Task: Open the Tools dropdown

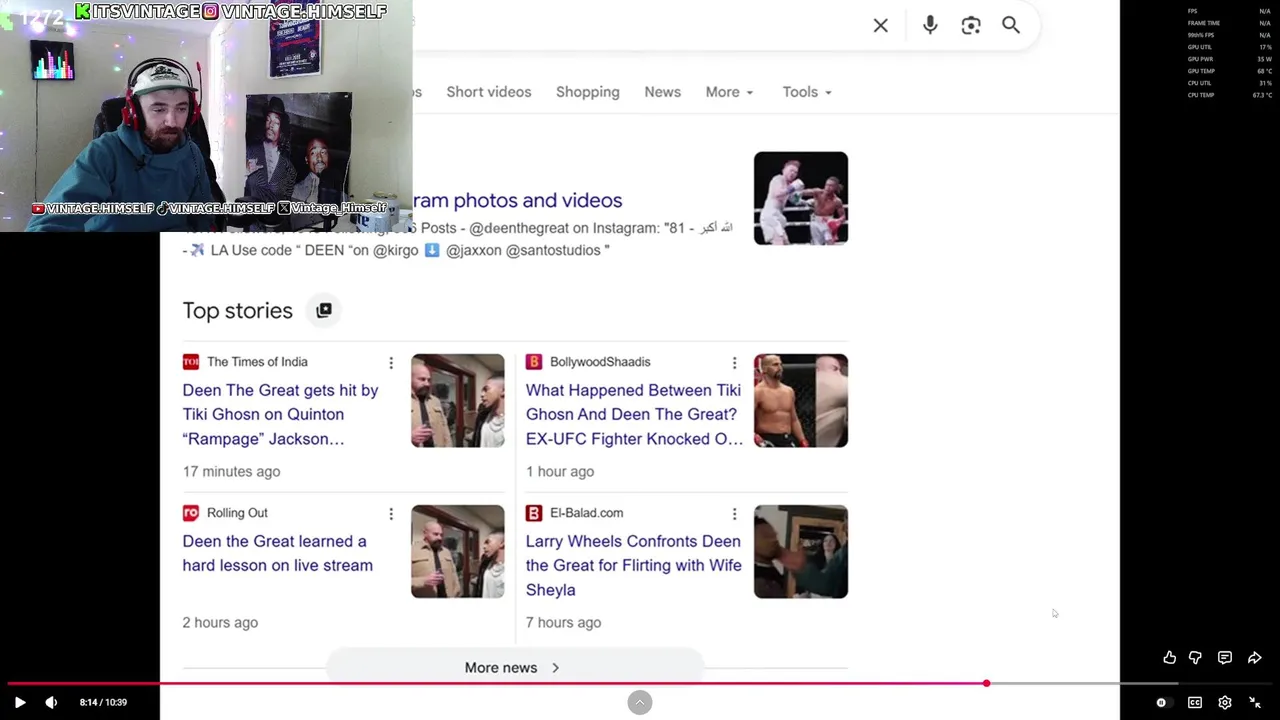Action: click(x=806, y=92)
